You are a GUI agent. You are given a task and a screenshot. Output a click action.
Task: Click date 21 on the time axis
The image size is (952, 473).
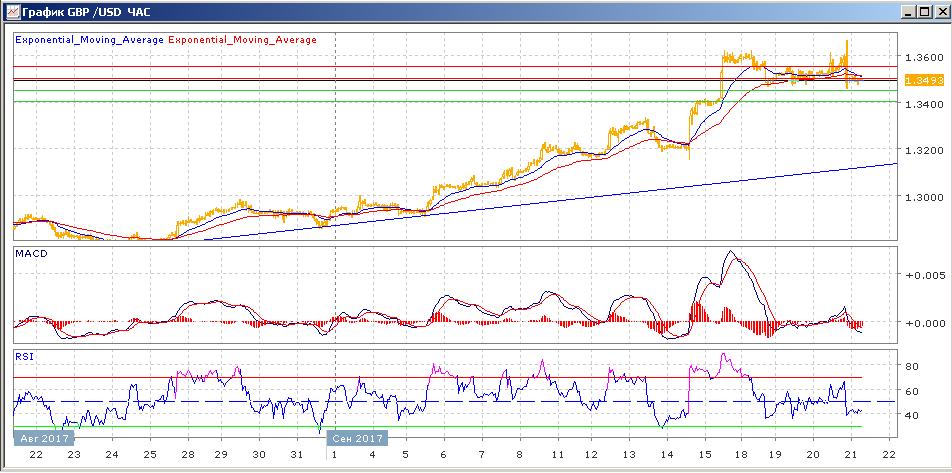point(851,455)
